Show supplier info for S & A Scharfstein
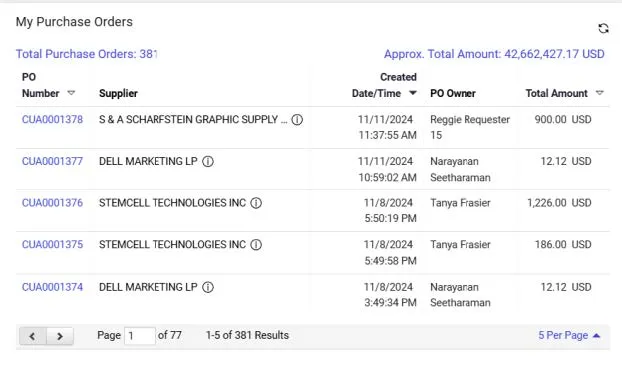 pyautogui.click(x=297, y=120)
